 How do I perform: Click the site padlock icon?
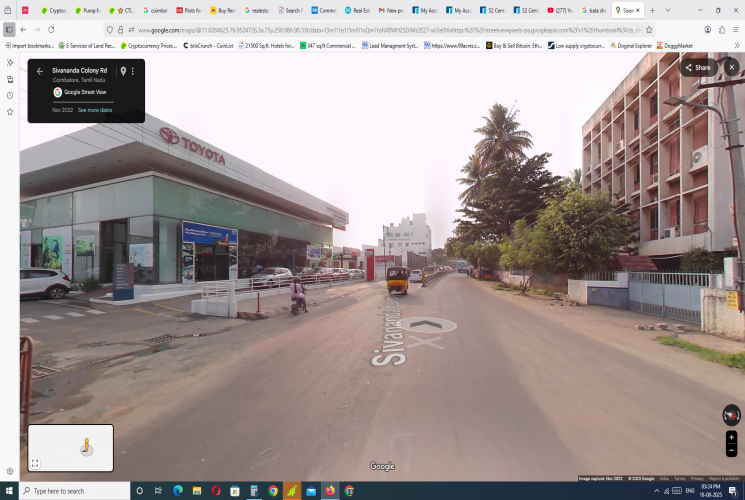(x=121, y=30)
